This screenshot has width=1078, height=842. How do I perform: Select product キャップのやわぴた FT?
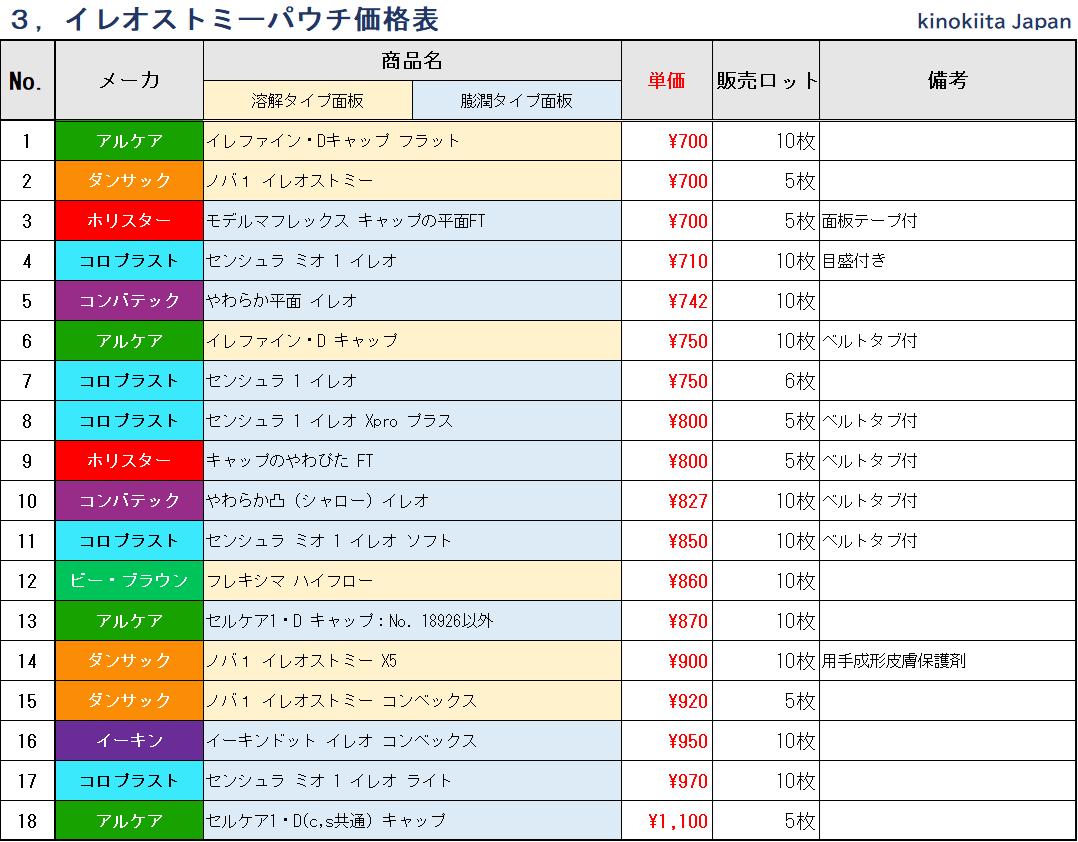click(412, 460)
